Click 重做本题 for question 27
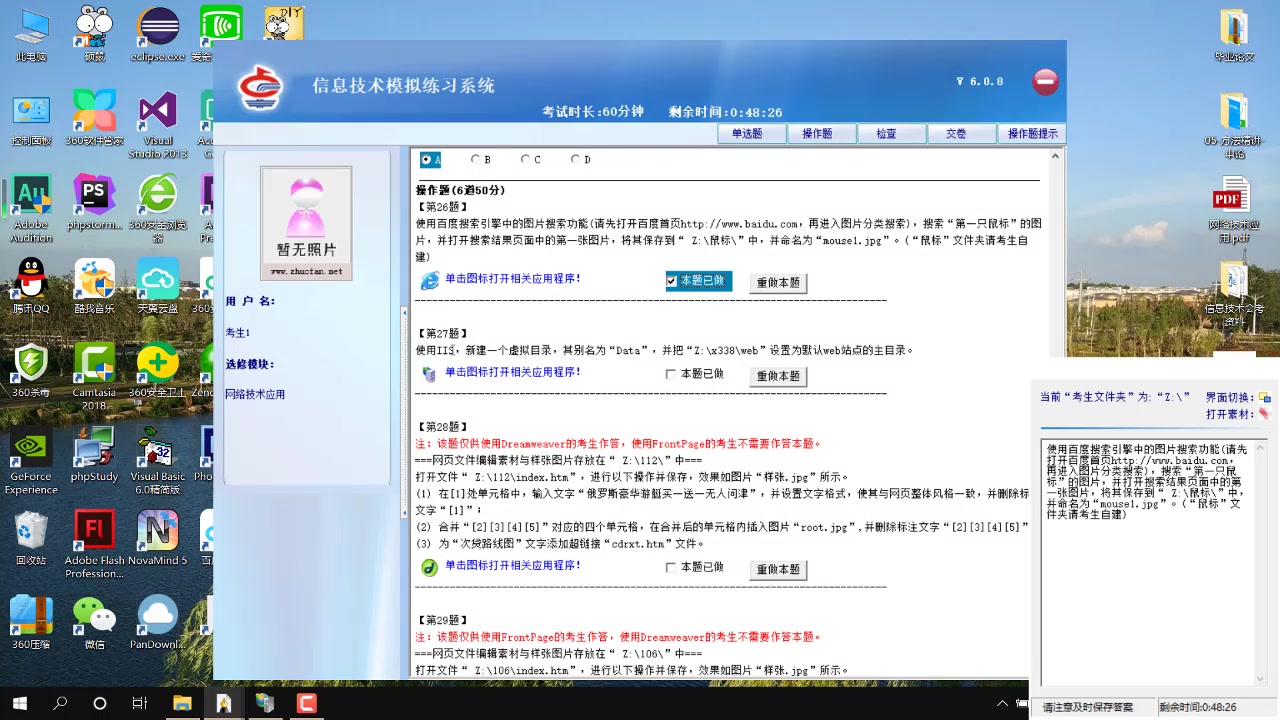Image resolution: width=1280 pixels, height=720 pixels. click(x=778, y=376)
